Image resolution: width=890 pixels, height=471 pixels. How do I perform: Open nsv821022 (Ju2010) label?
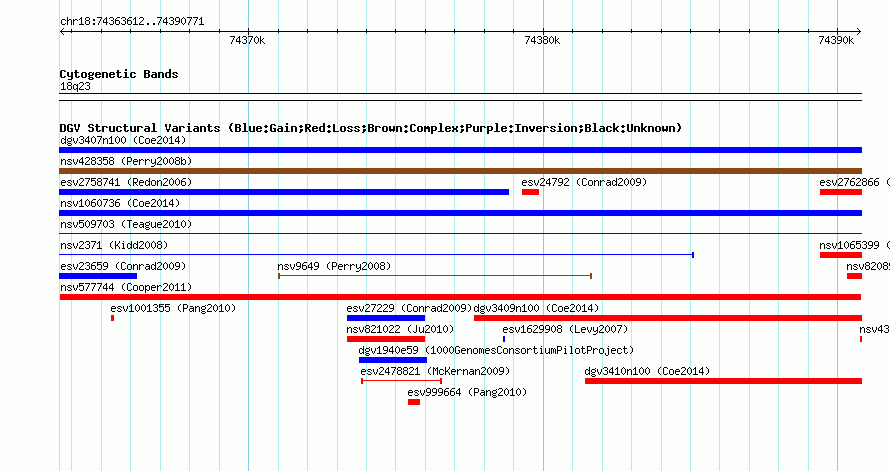point(400,329)
